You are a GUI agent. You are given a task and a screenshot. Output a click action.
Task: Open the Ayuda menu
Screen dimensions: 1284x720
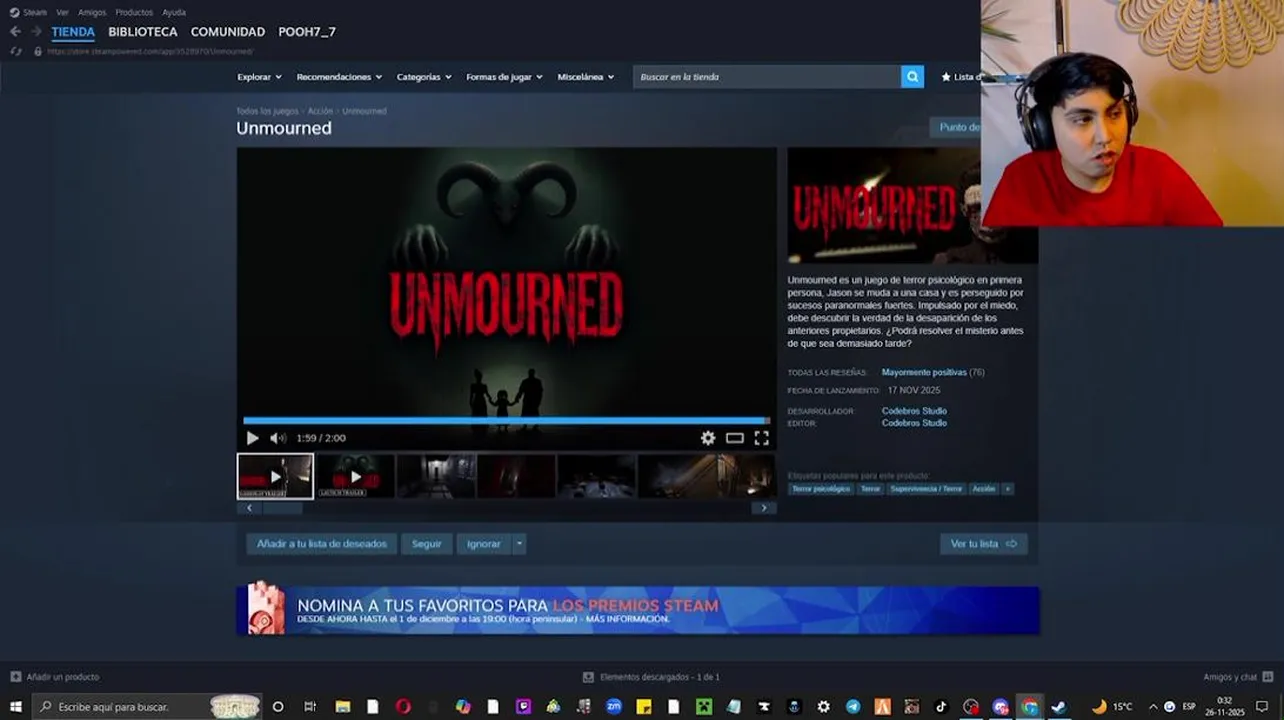click(174, 12)
